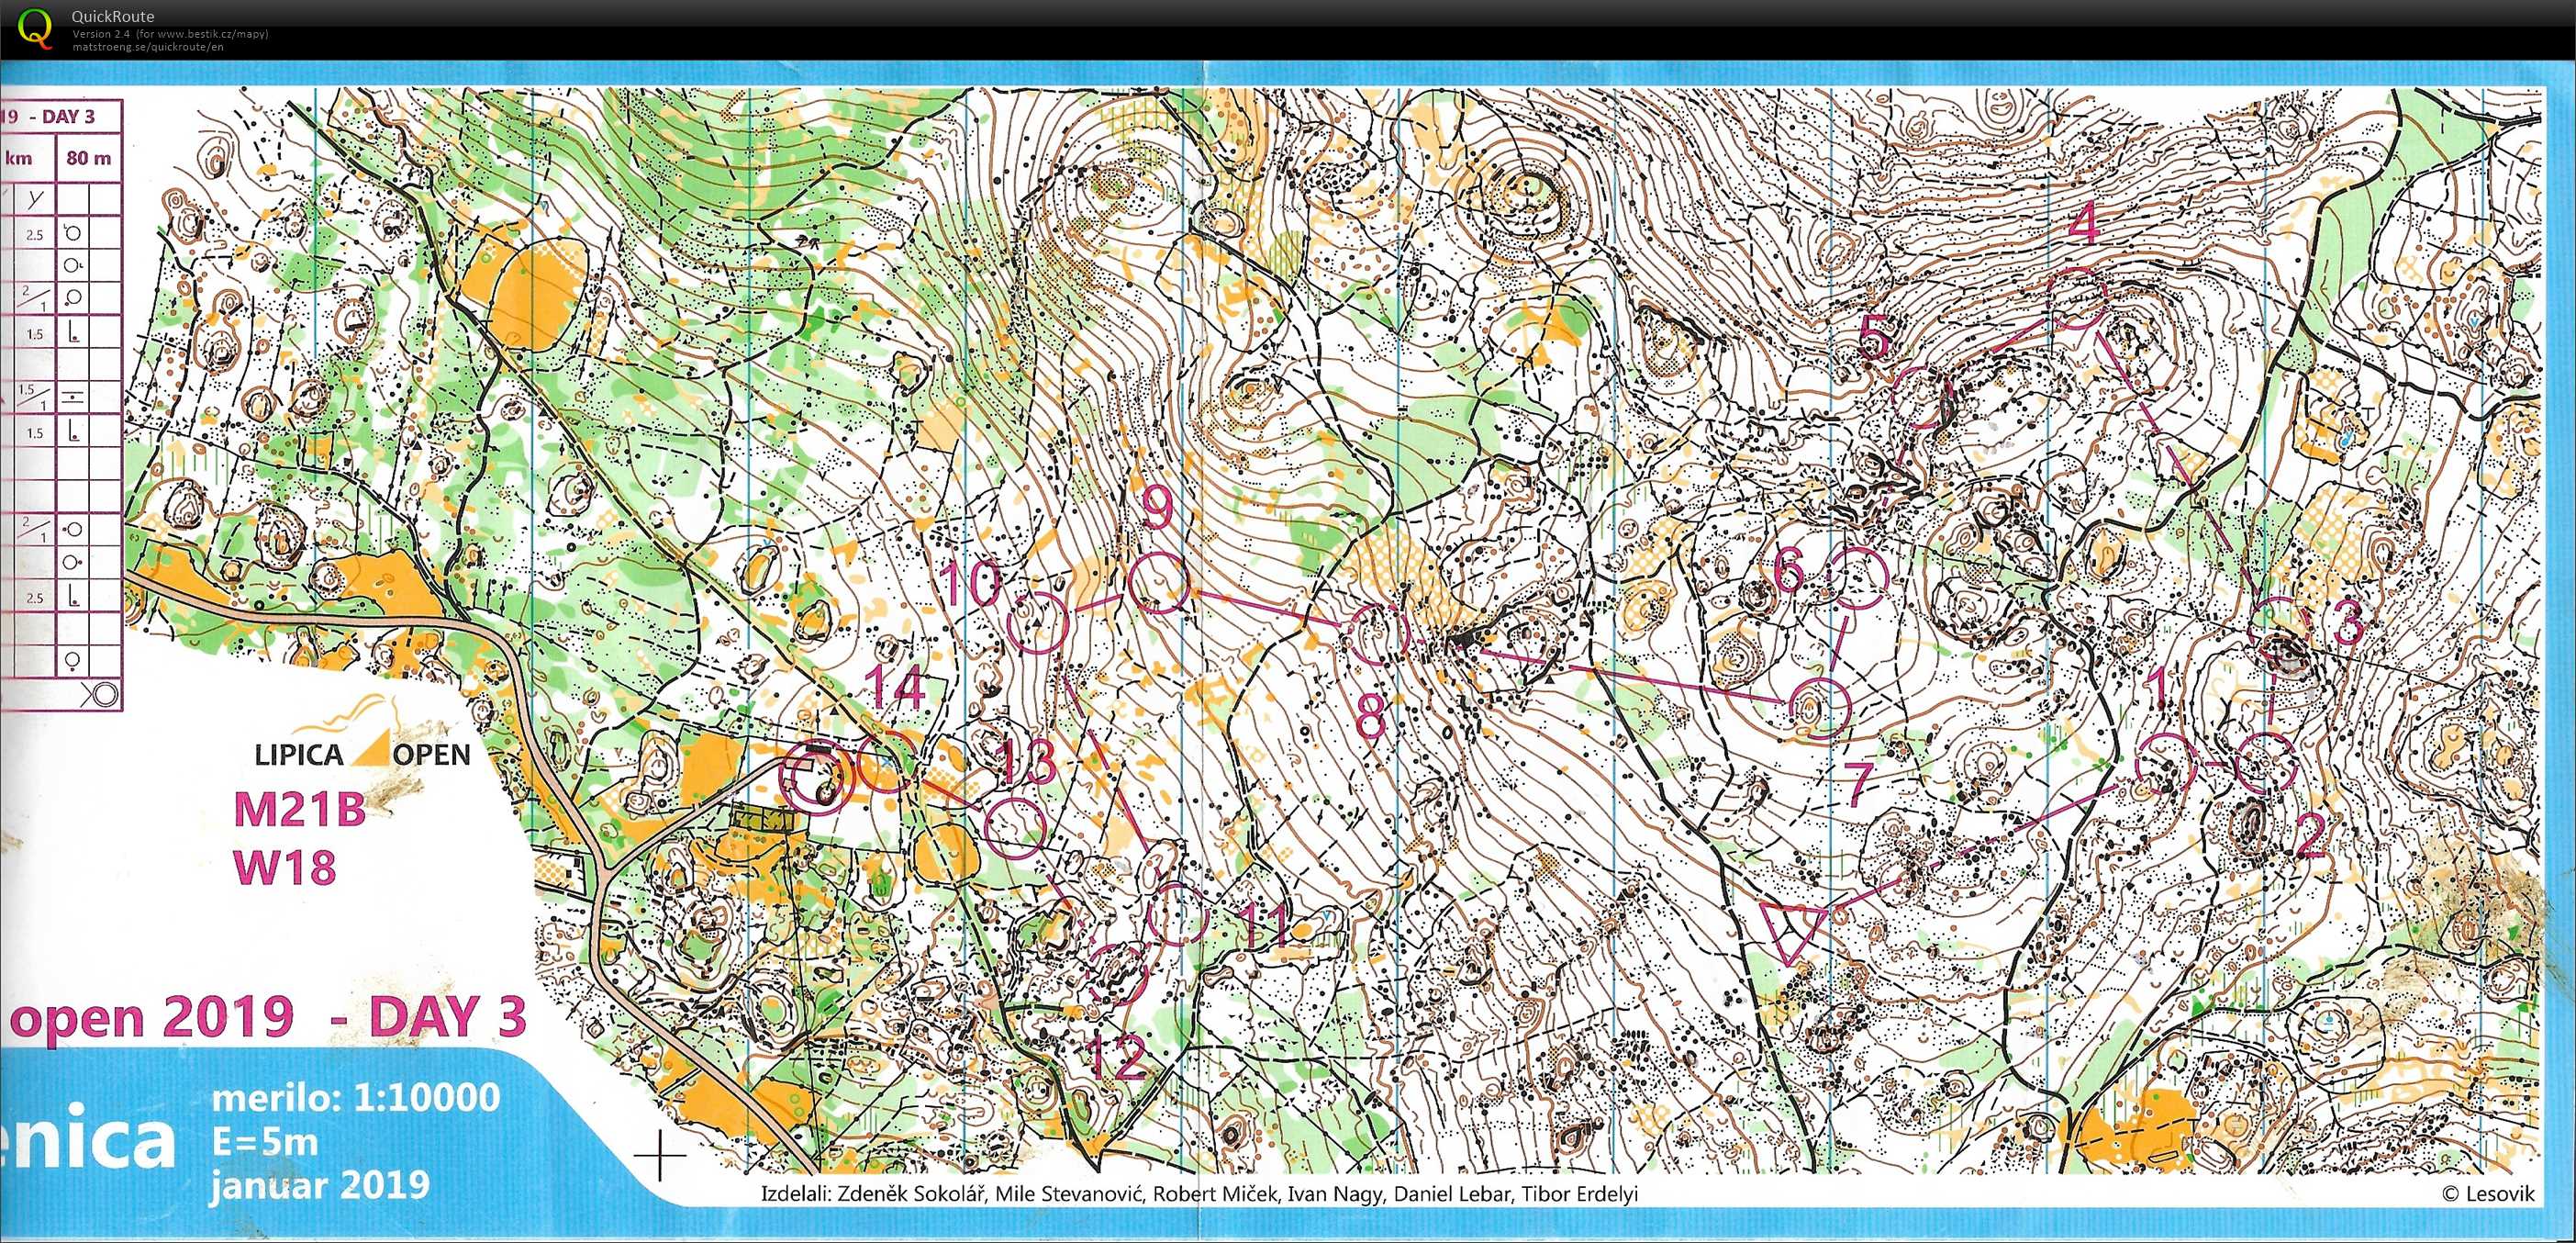
Task: Click the finish symbol in control descriptions
Action: 103,695
